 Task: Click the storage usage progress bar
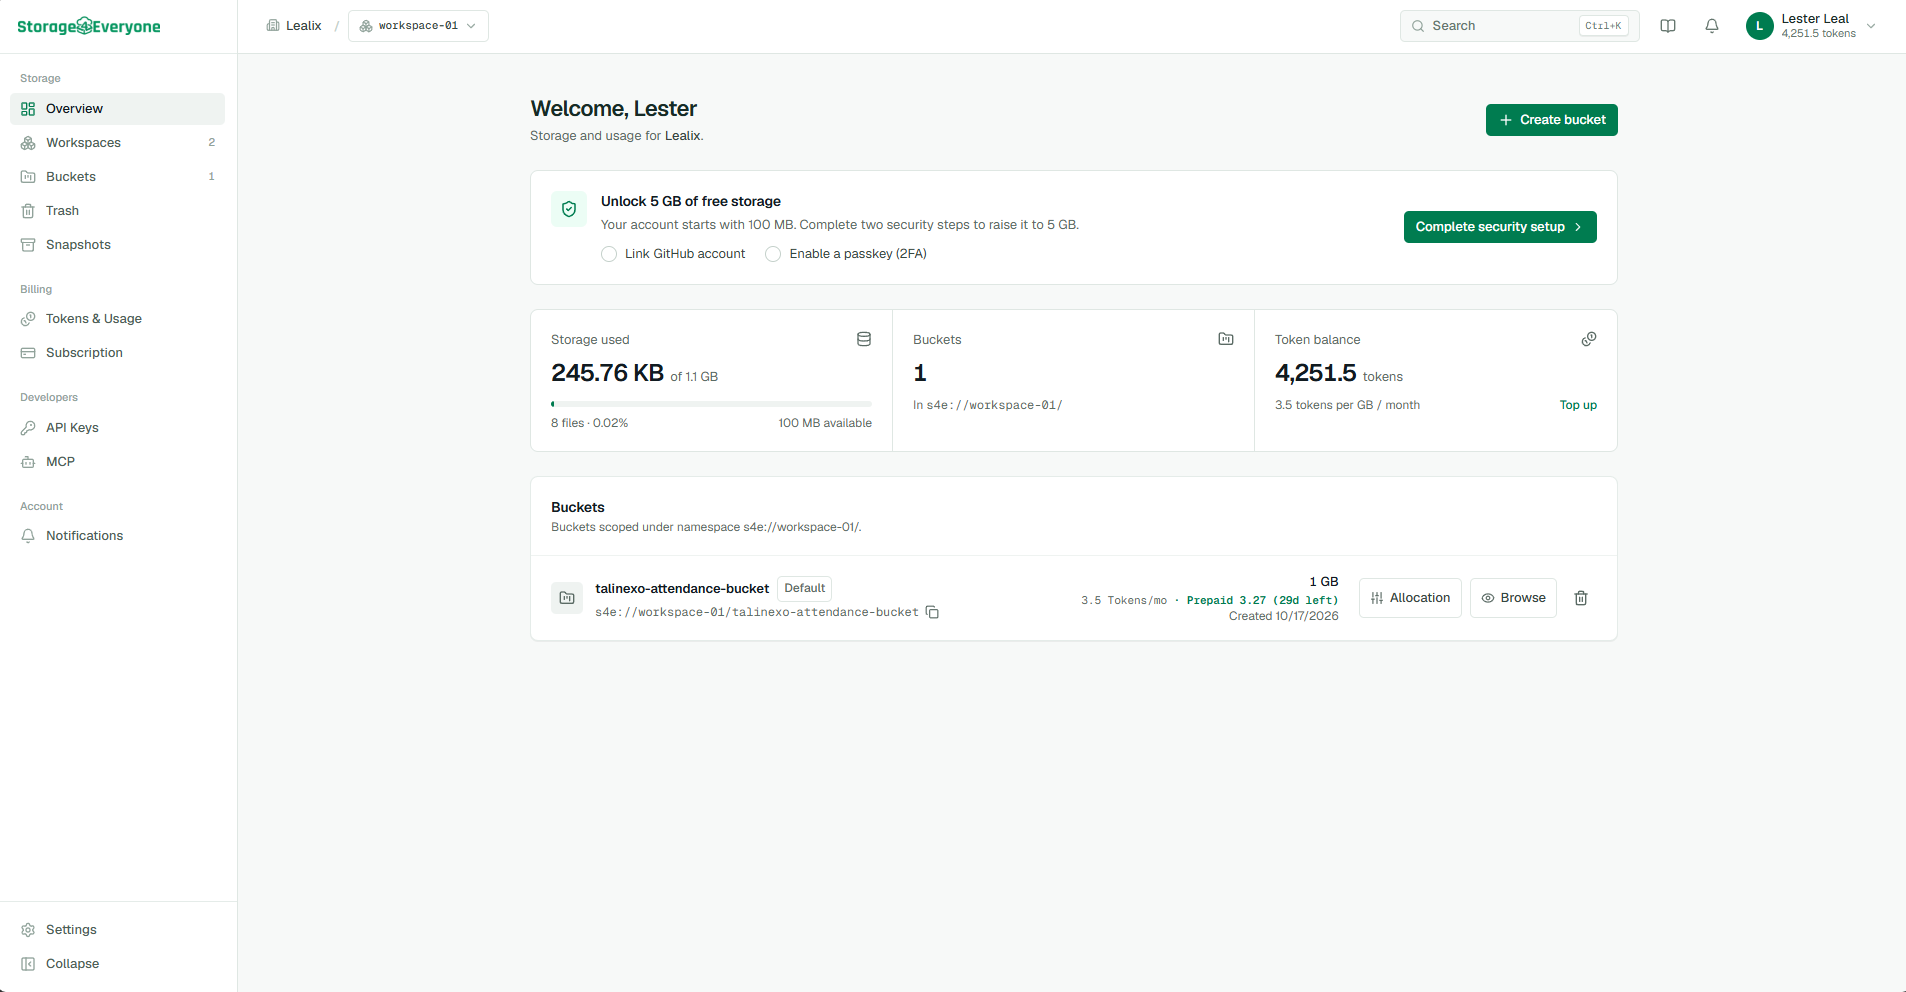coord(711,404)
